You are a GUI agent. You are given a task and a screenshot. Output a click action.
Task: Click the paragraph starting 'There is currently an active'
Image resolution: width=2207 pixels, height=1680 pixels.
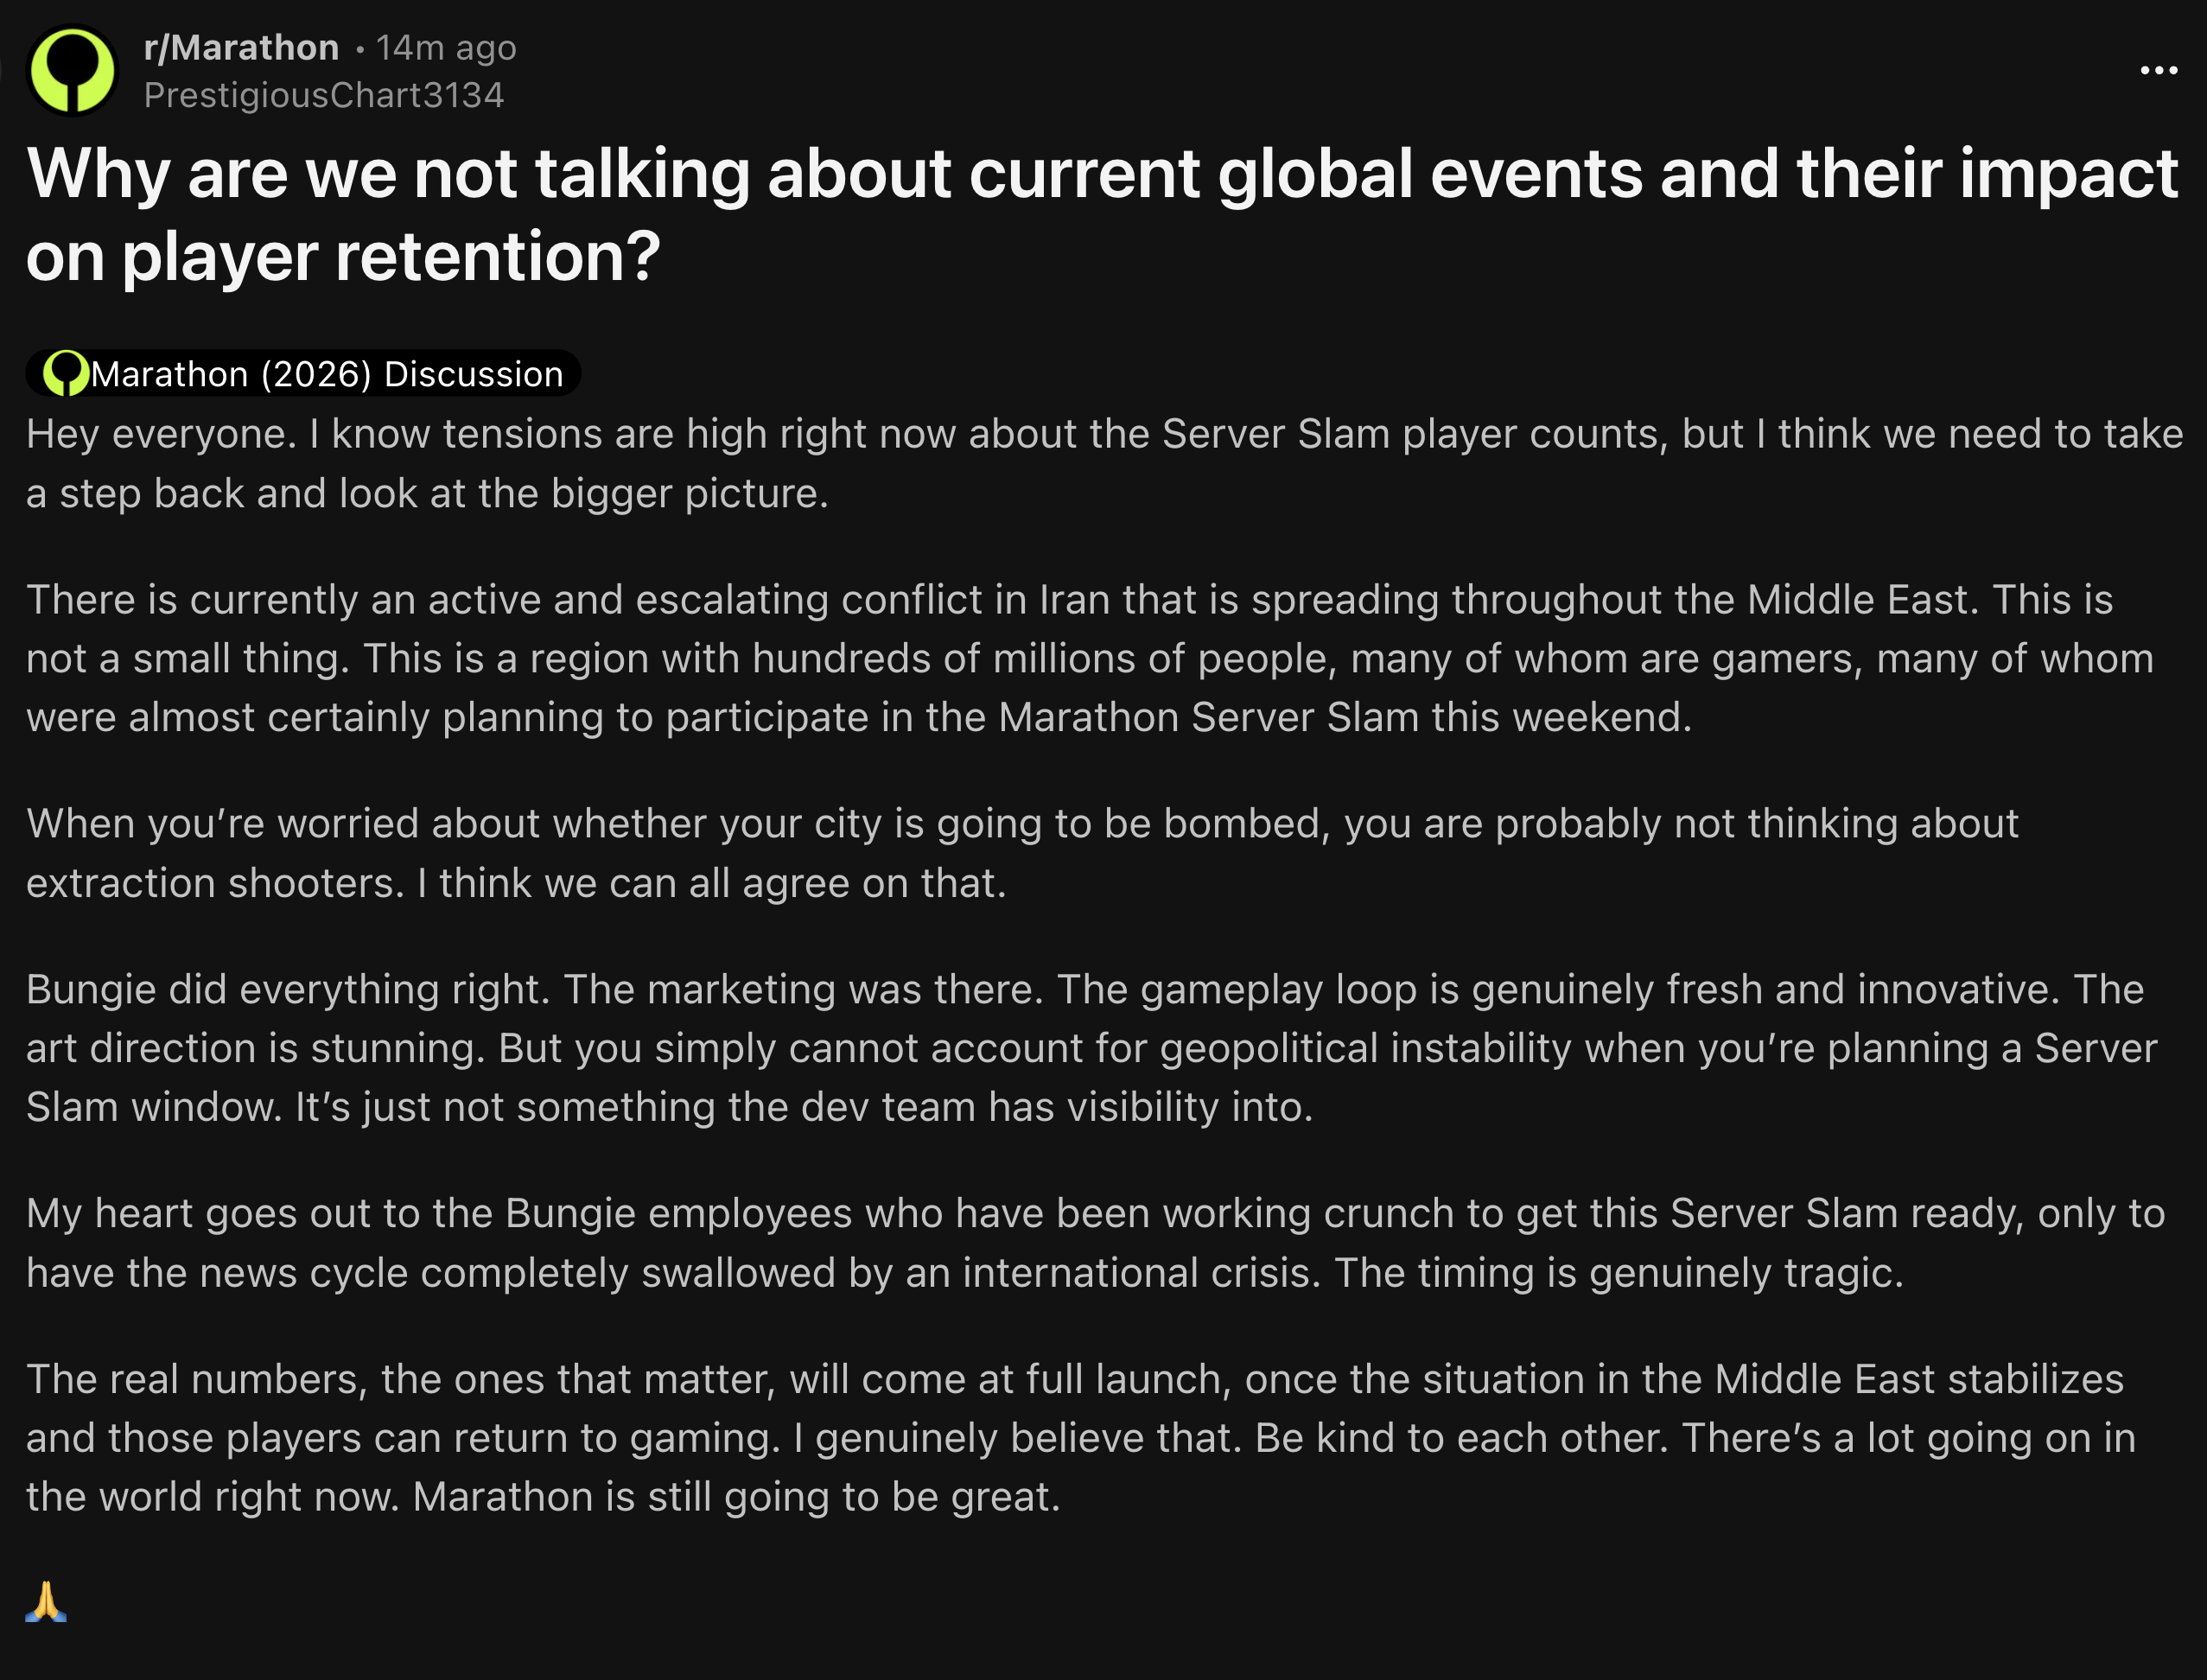coord(1090,658)
